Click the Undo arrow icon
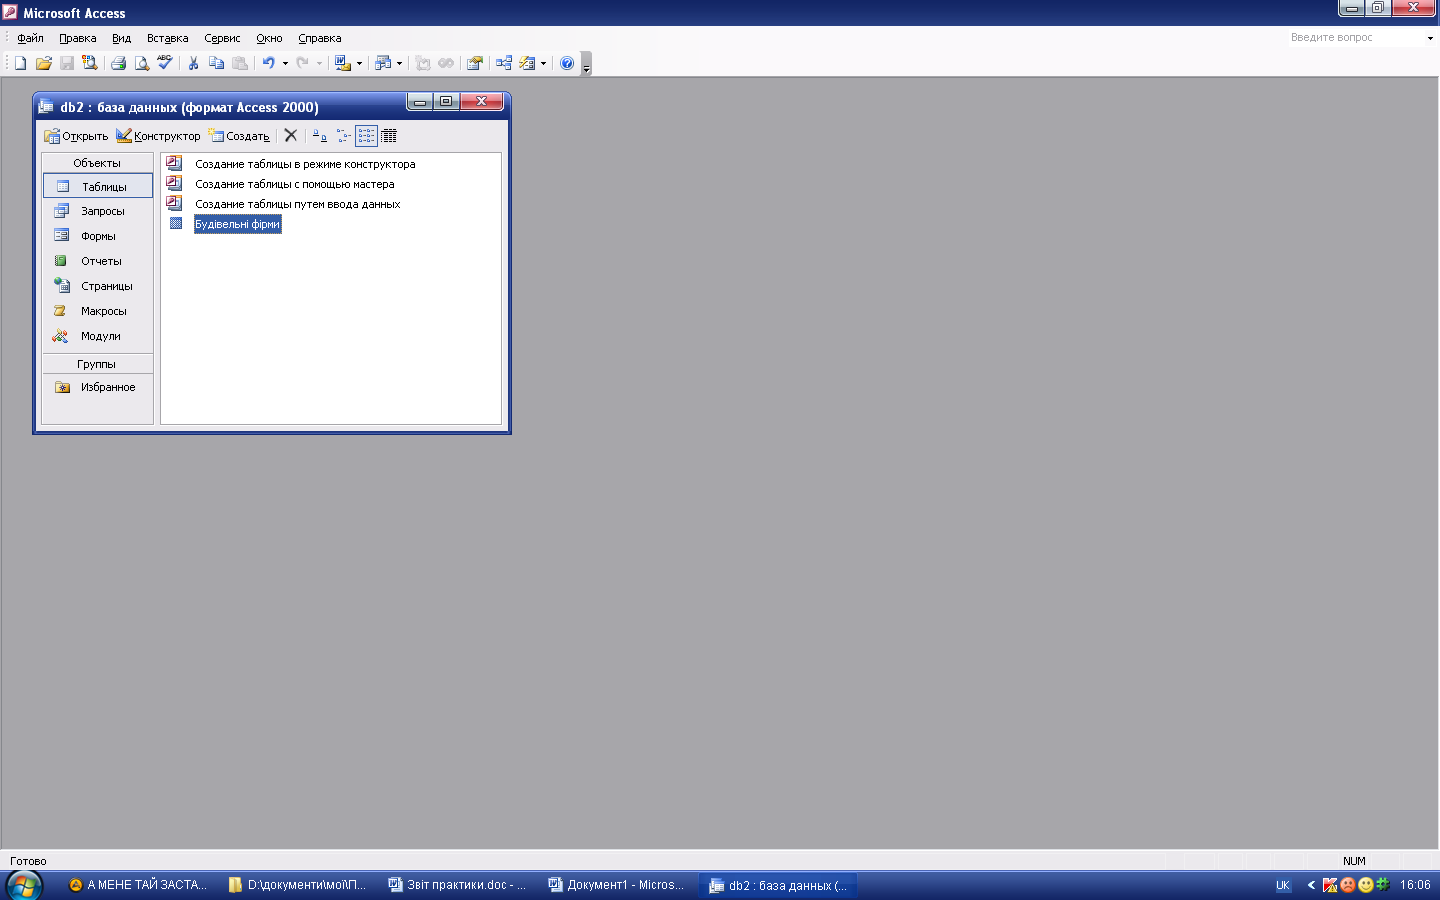The width and height of the screenshot is (1440, 900). pos(268,63)
